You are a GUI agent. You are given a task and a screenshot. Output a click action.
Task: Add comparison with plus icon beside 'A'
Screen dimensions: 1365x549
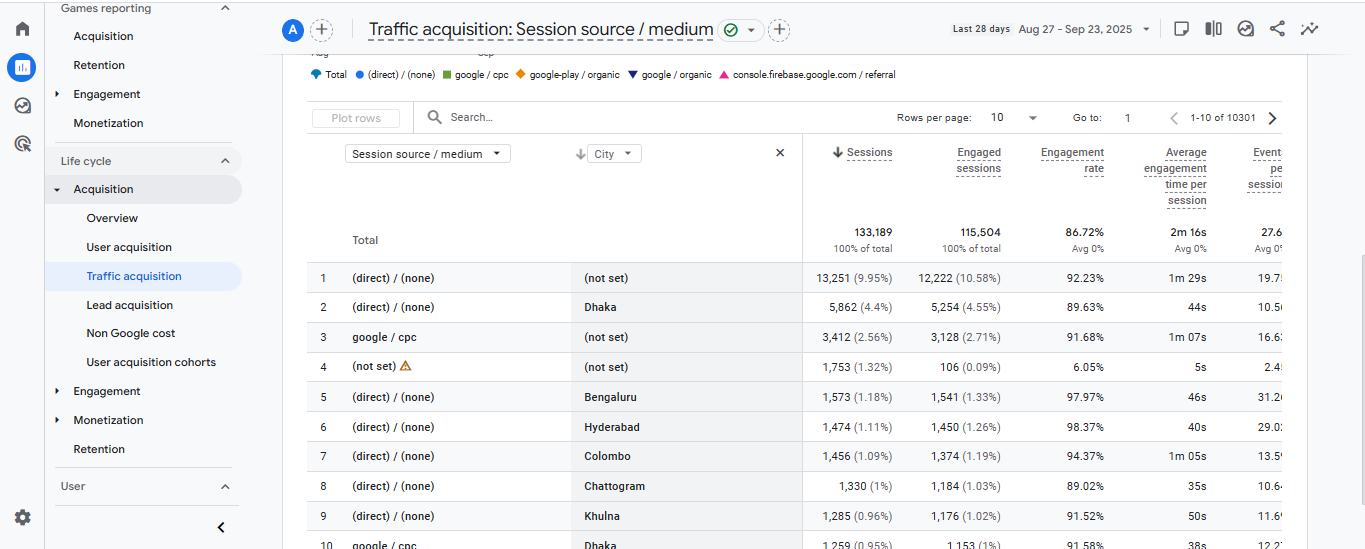pos(322,30)
